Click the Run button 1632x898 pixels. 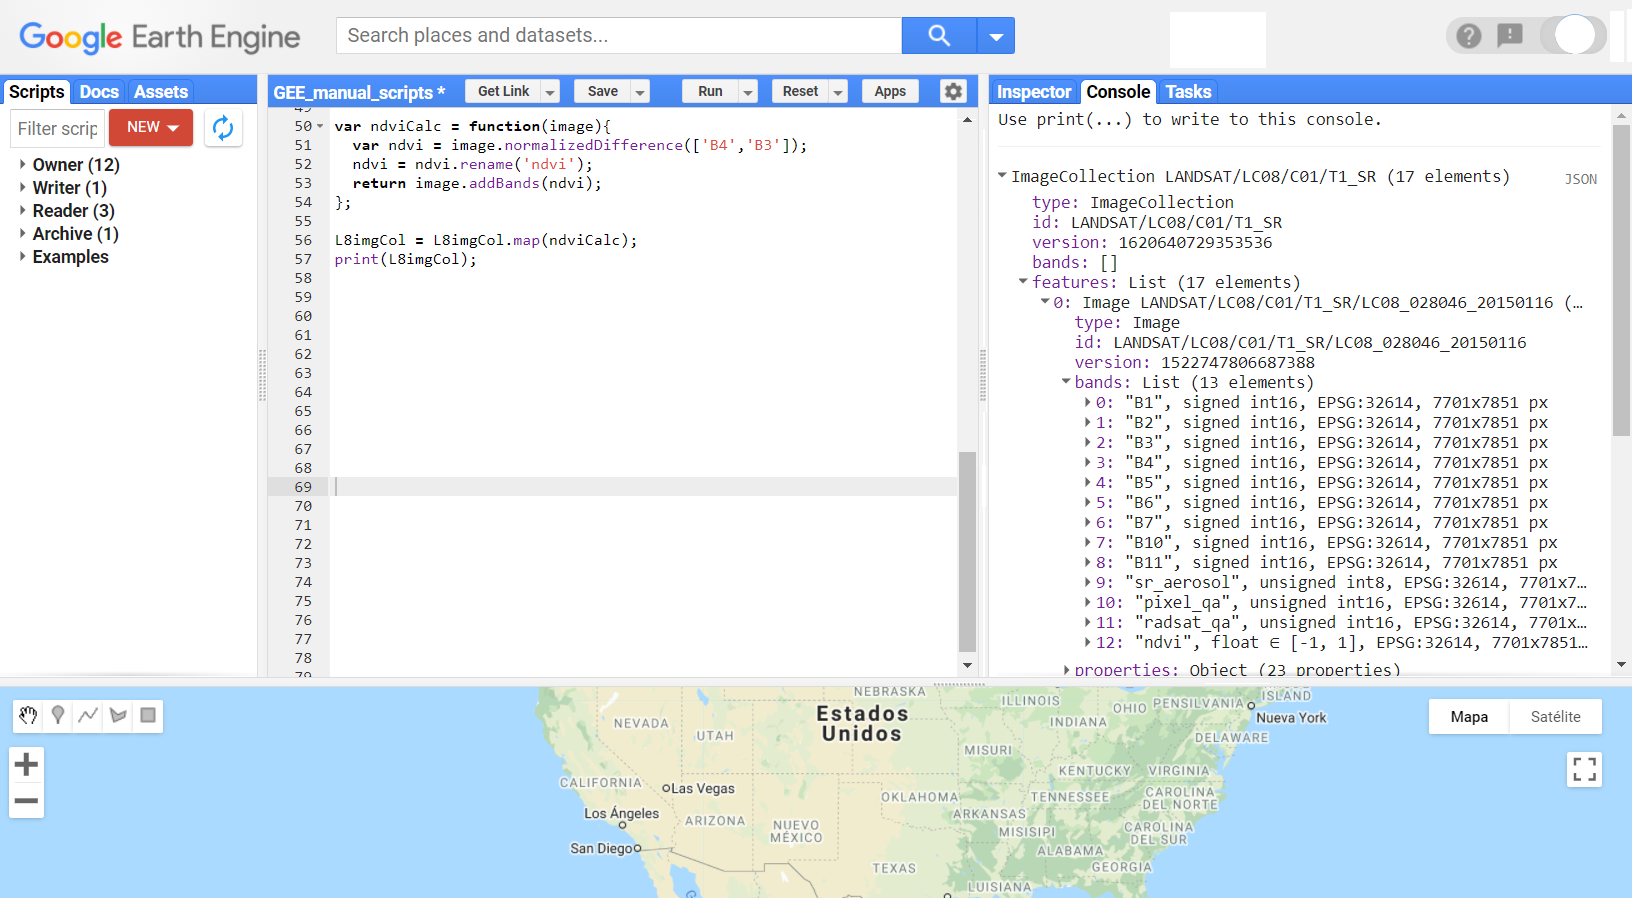click(x=710, y=91)
